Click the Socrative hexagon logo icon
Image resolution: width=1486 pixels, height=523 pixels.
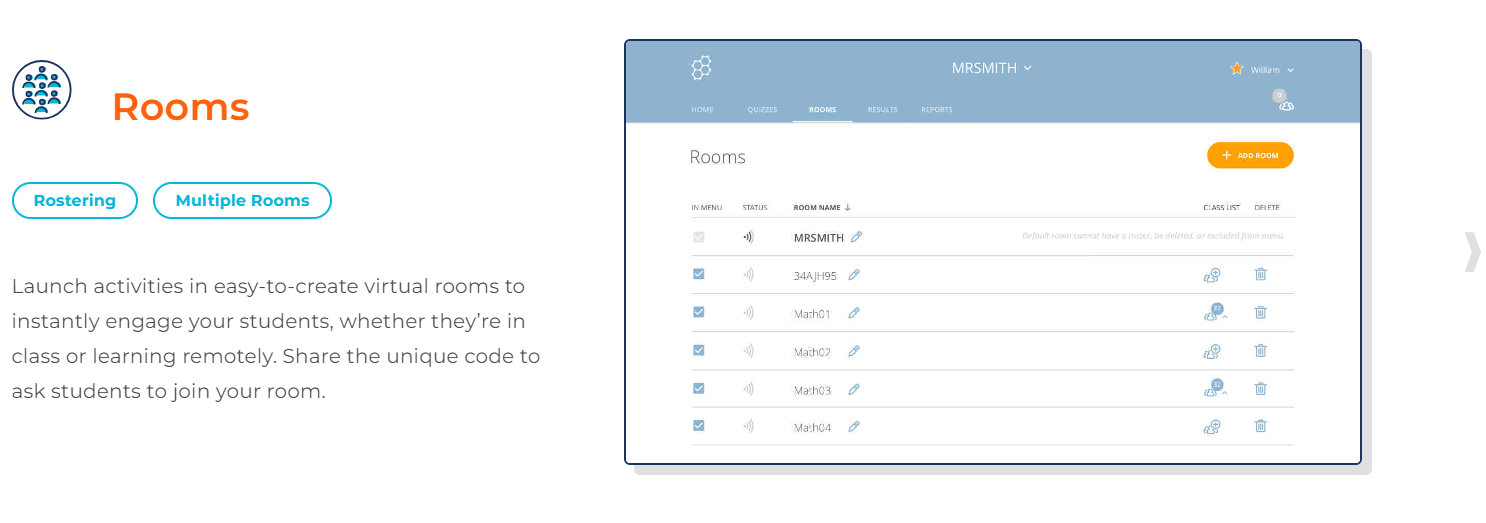pyautogui.click(x=702, y=68)
